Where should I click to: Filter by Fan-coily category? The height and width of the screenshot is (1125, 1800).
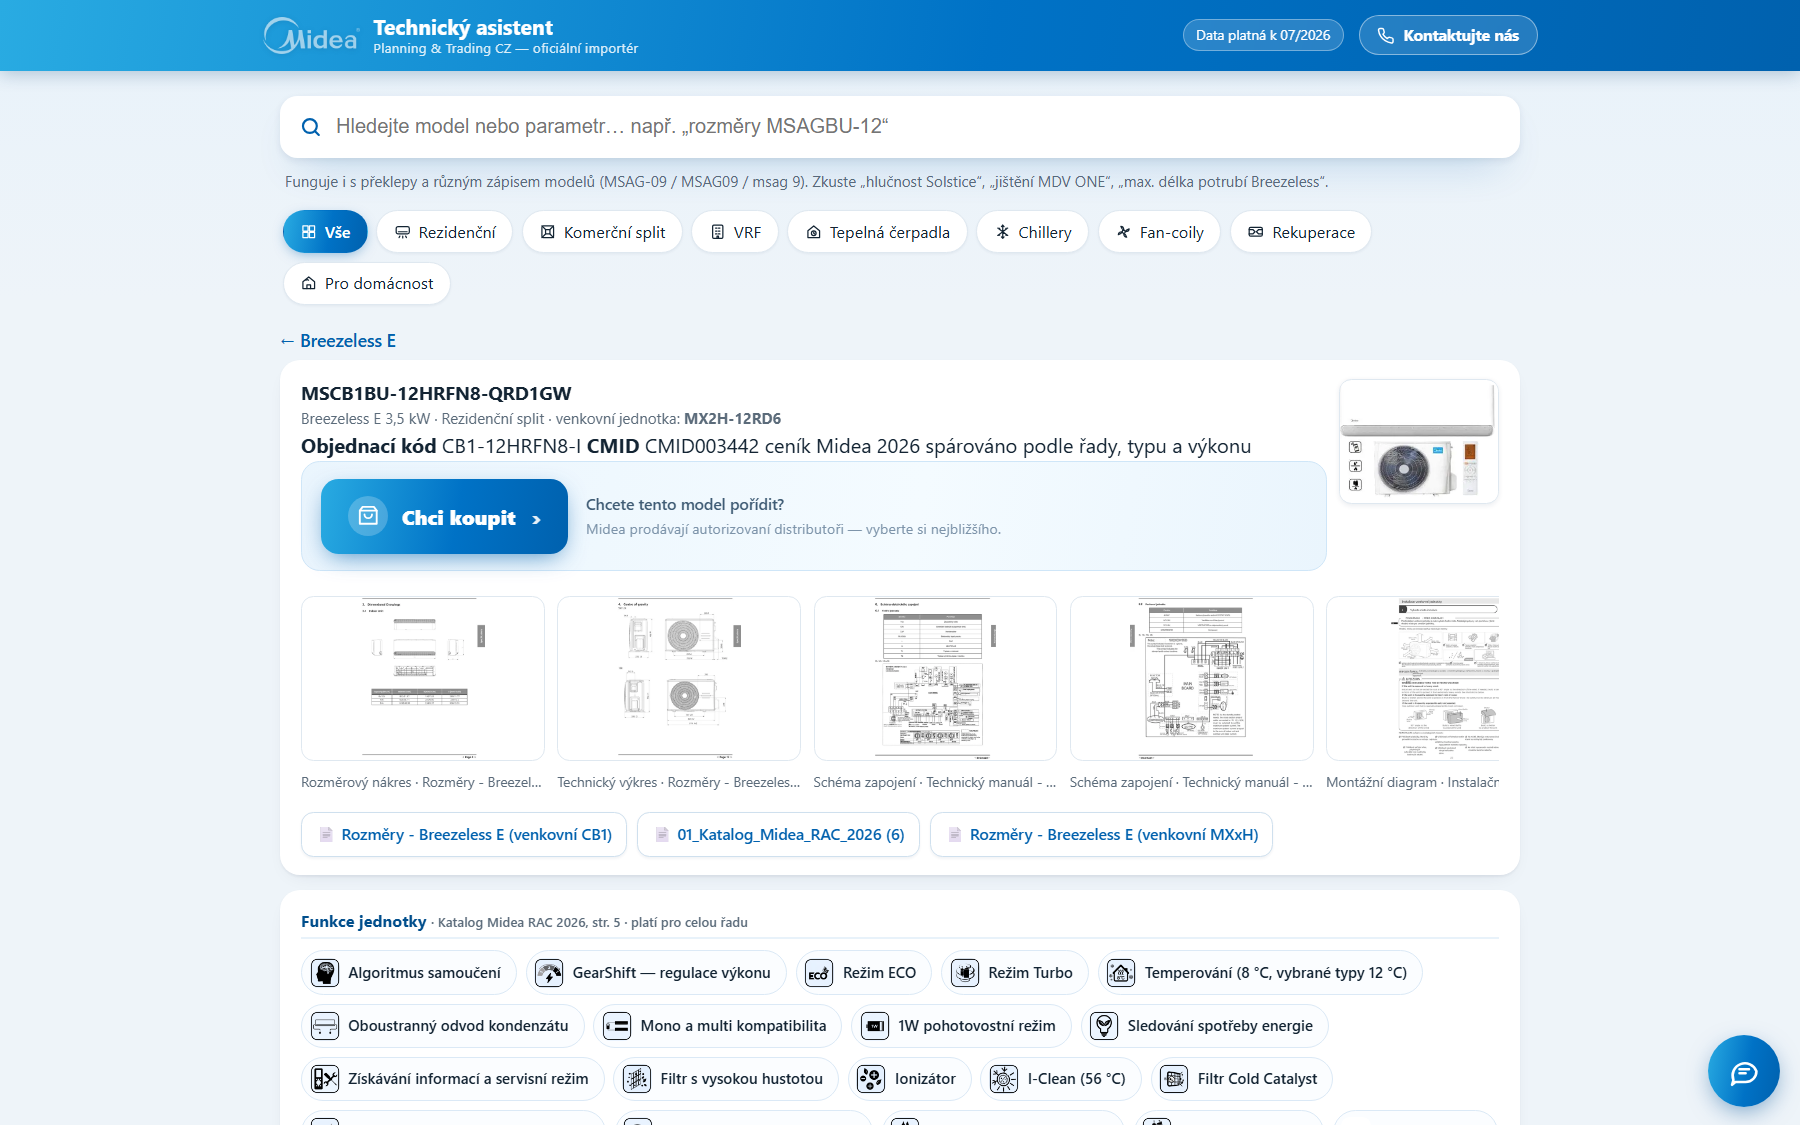click(x=1159, y=232)
